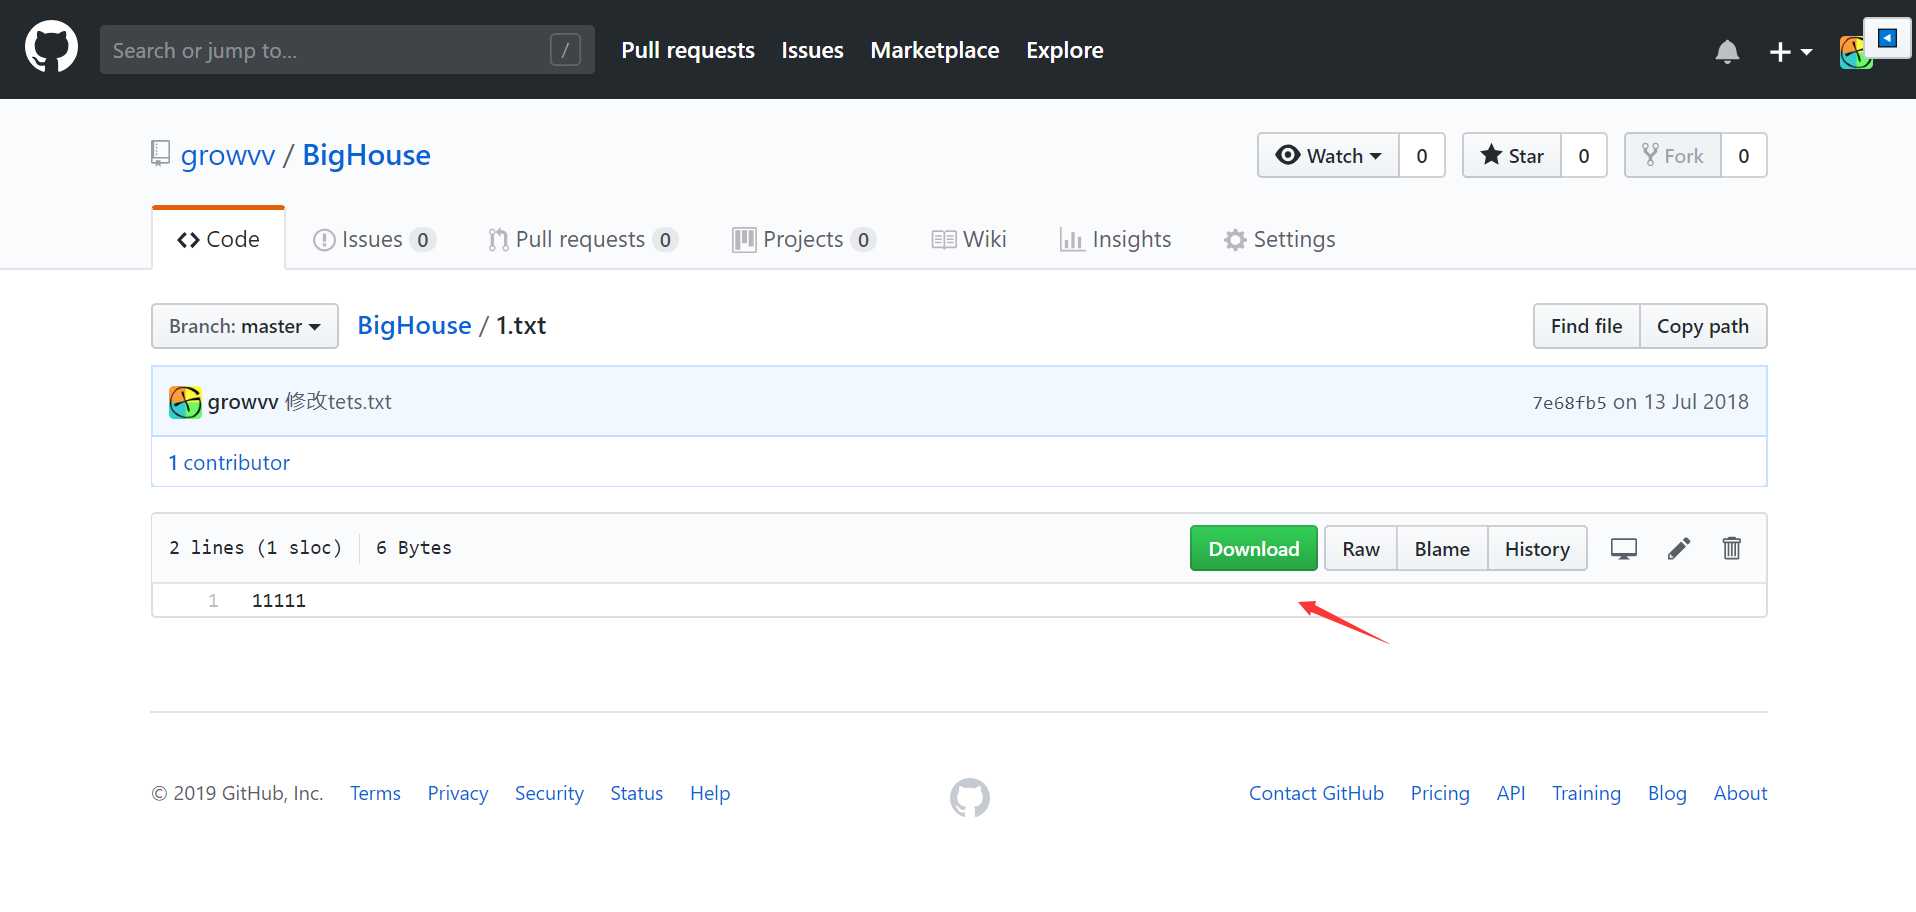
Task: Open the About footer link
Action: 1740,793
